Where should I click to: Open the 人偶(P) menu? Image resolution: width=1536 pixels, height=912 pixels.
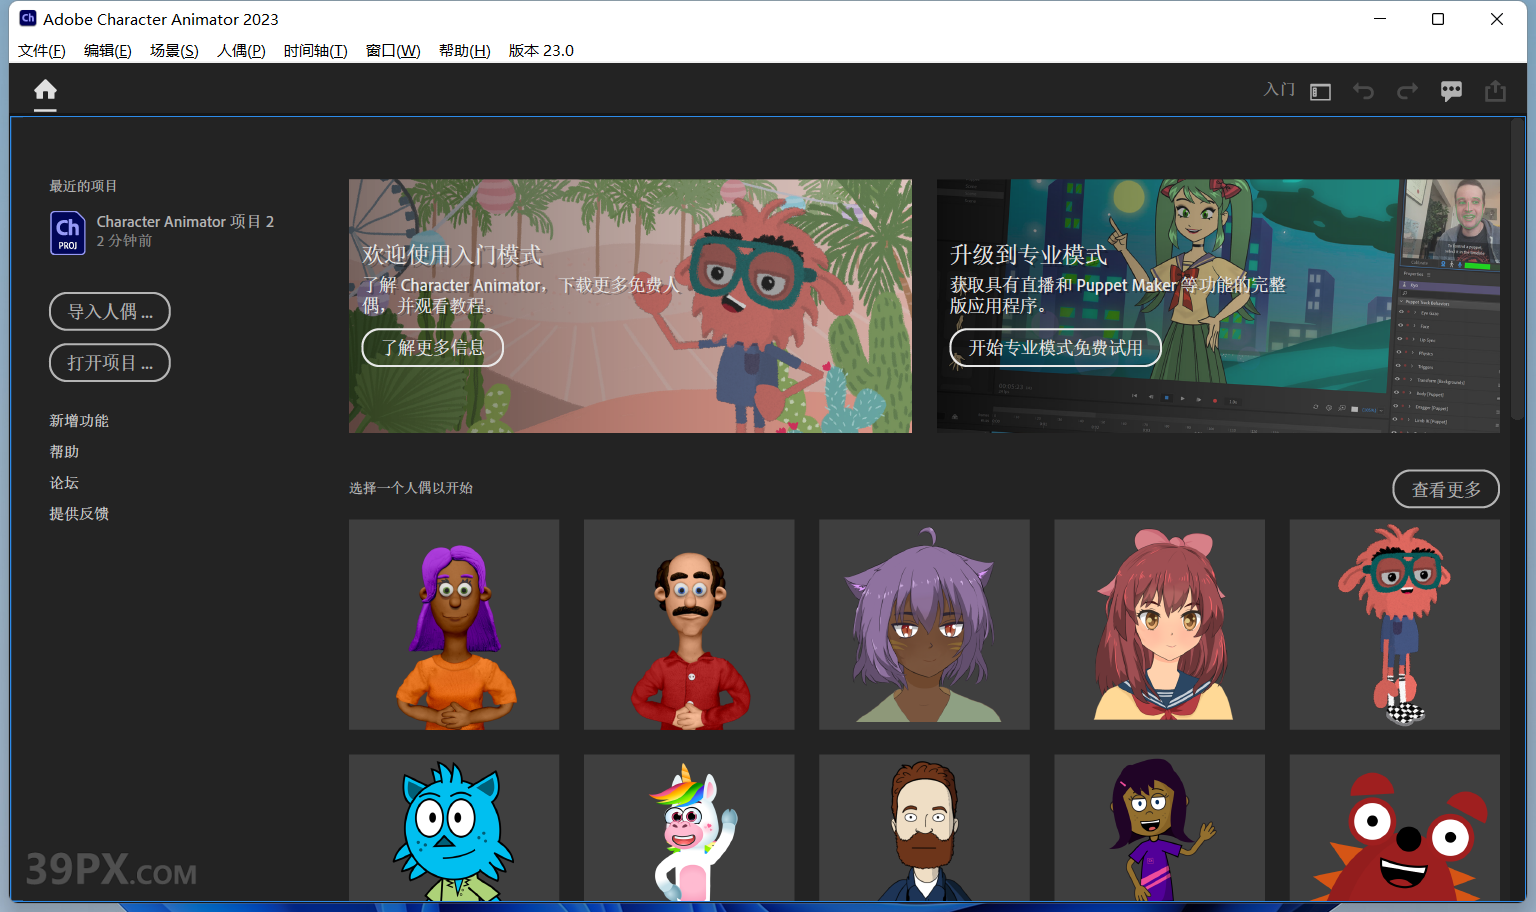(241, 50)
